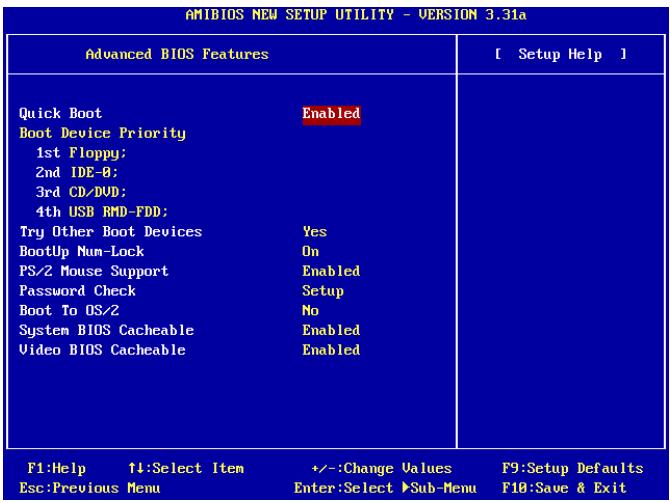670x503 pixels.
Task: Change the Setup value for Password Check
Action: point(323,291)
